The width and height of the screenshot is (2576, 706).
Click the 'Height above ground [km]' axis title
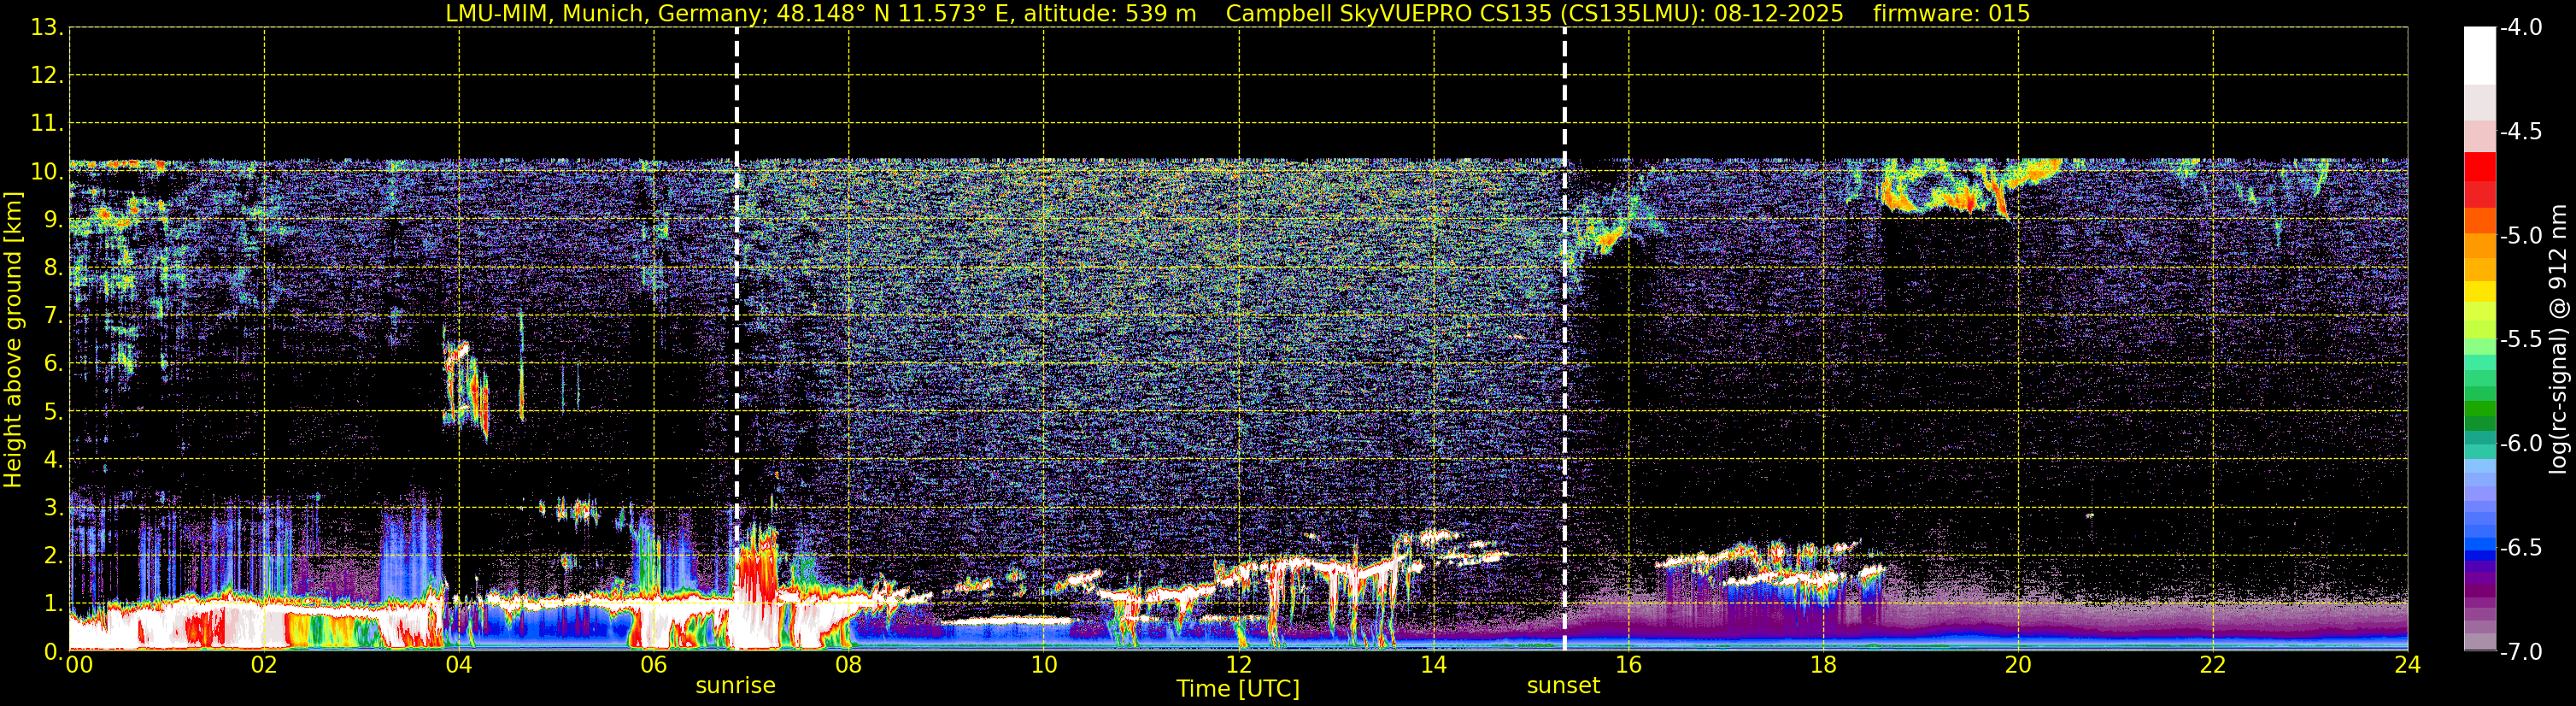point(13,340)
